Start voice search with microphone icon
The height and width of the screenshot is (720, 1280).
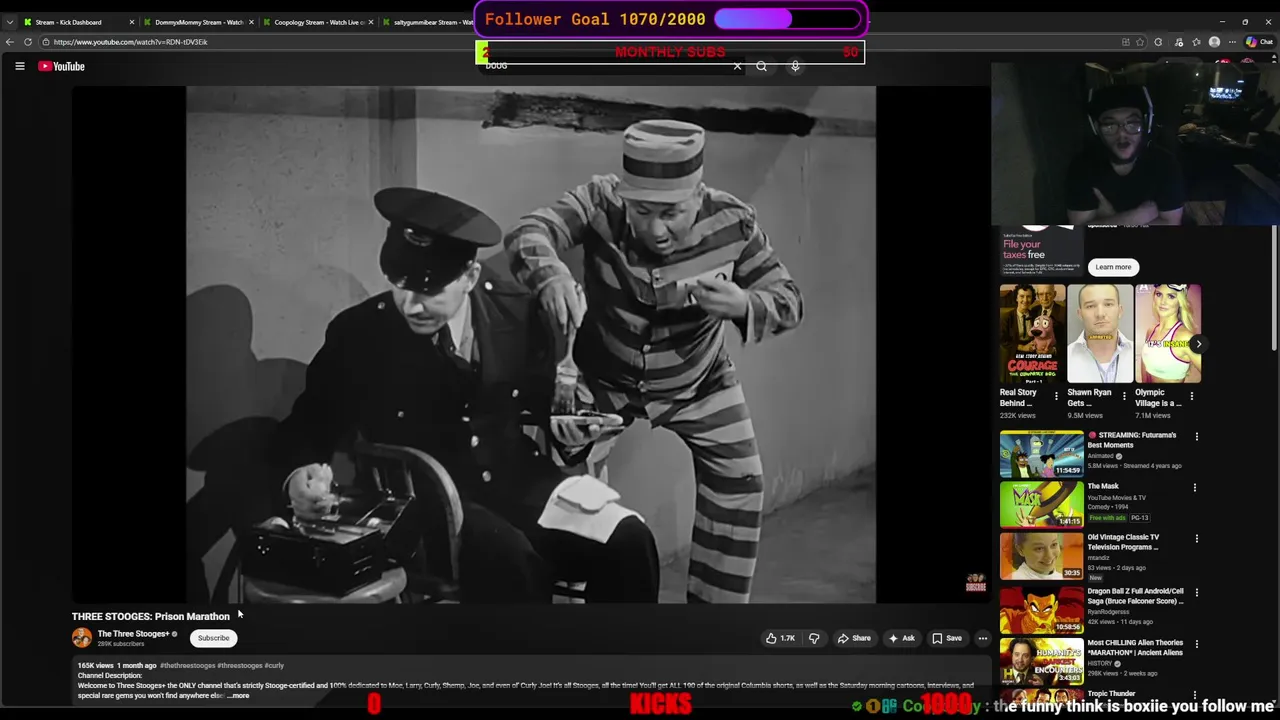coord(795,66)
